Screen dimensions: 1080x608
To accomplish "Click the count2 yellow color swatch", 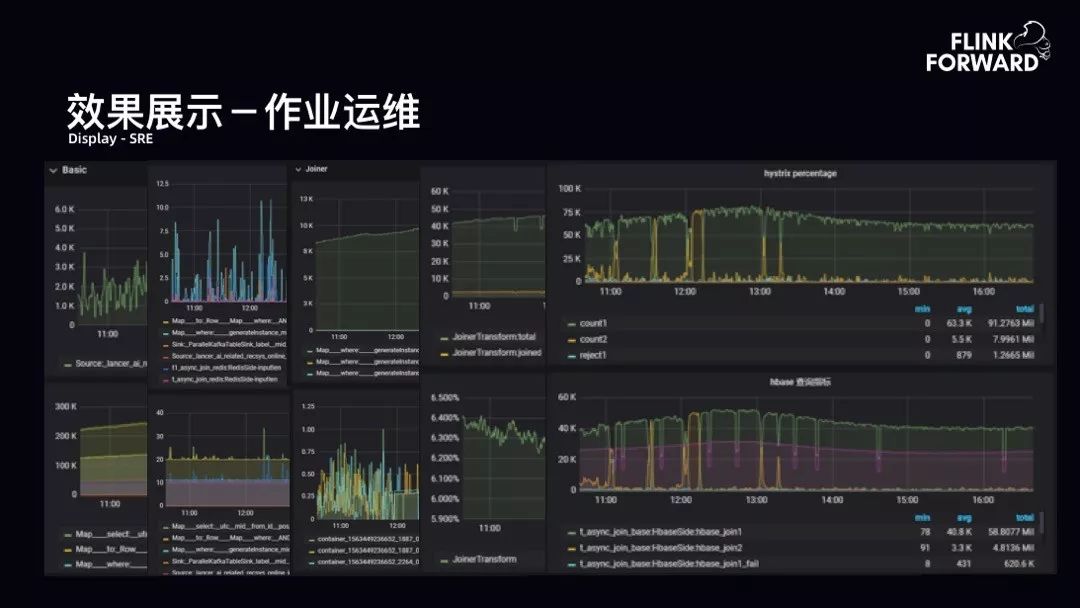I will point(571,340).
